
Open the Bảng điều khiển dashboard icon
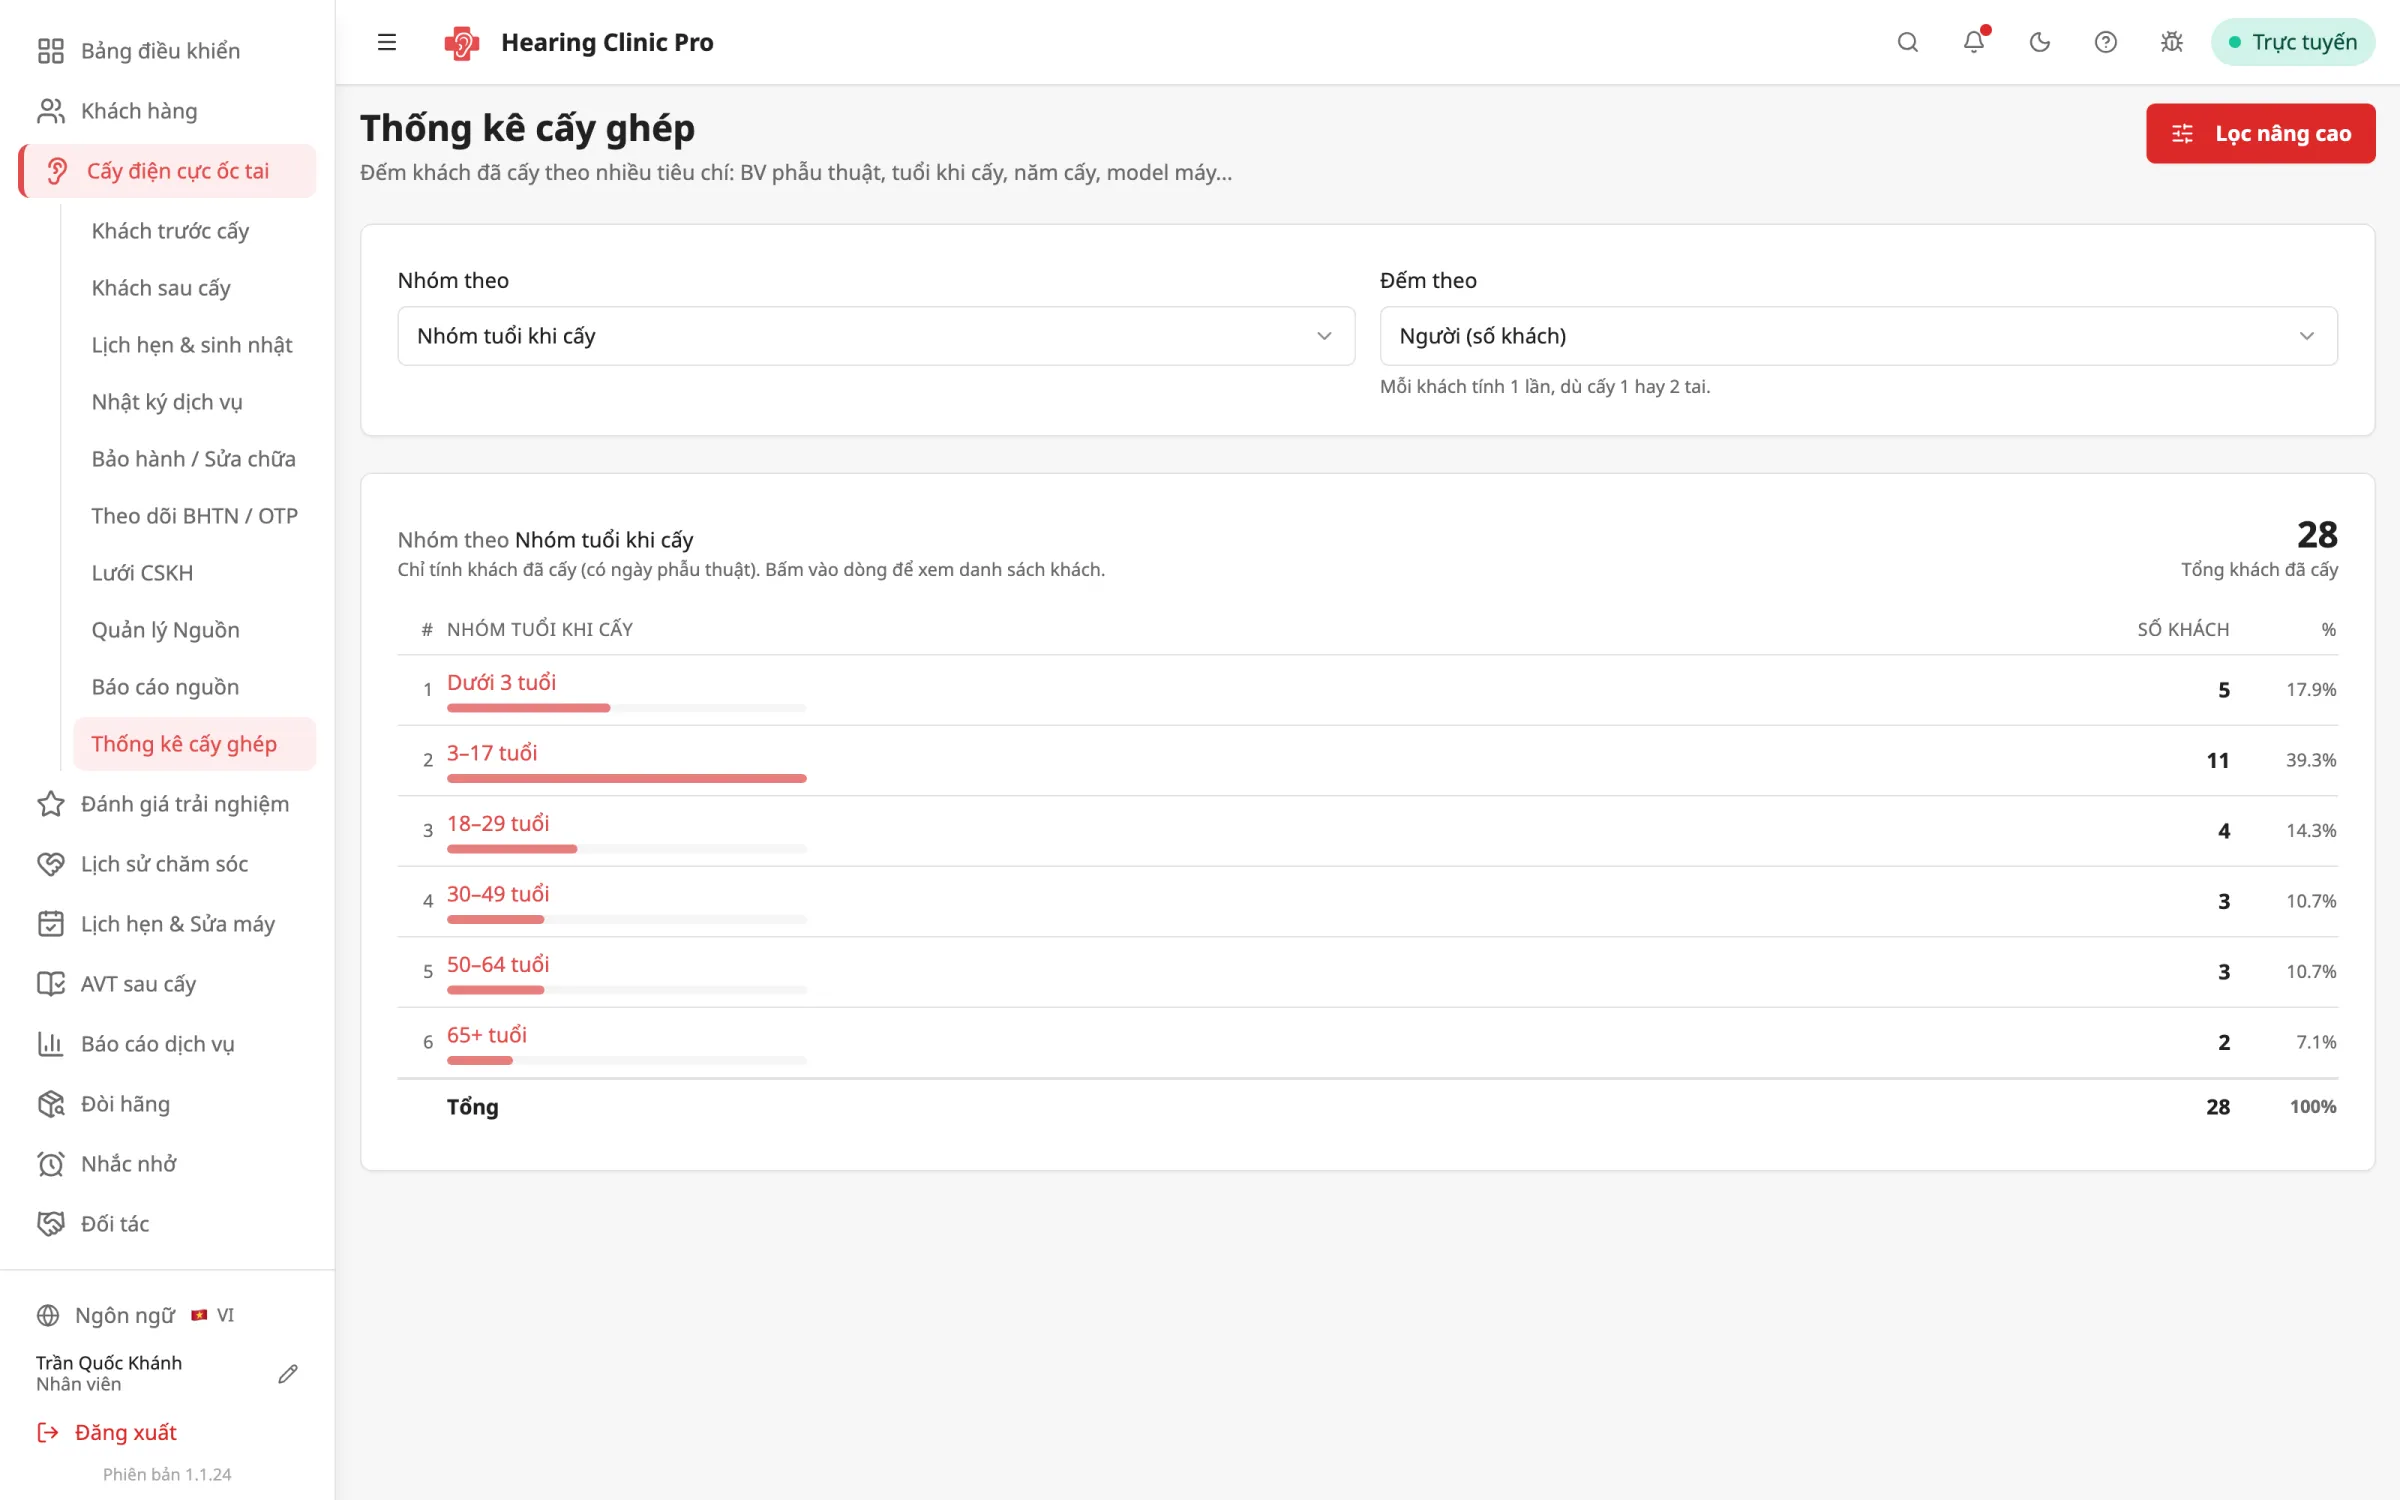point(50,51)
